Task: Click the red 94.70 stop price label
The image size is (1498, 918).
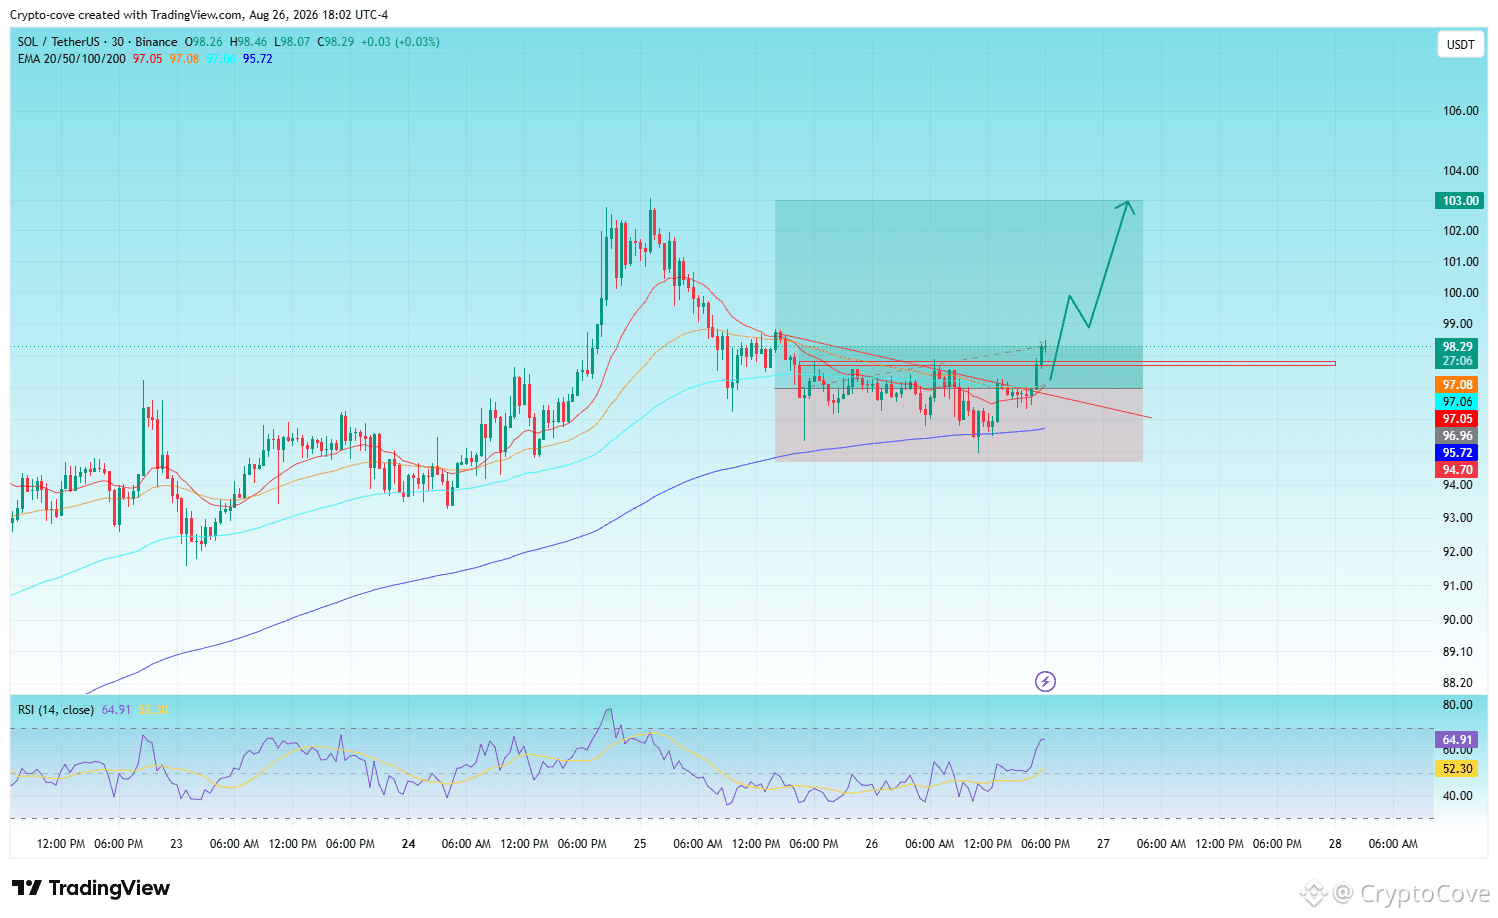Action: [1458, 470]
